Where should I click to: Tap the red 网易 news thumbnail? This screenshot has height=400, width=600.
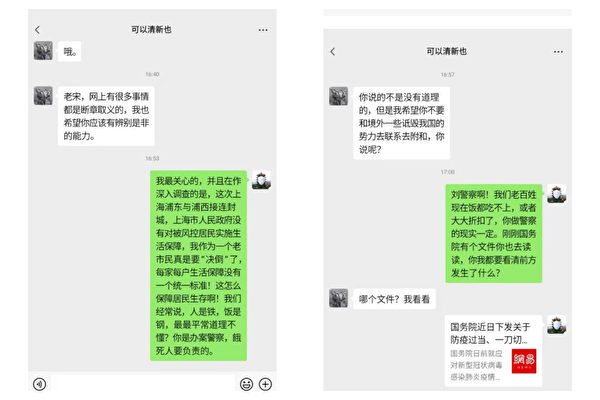524,361
